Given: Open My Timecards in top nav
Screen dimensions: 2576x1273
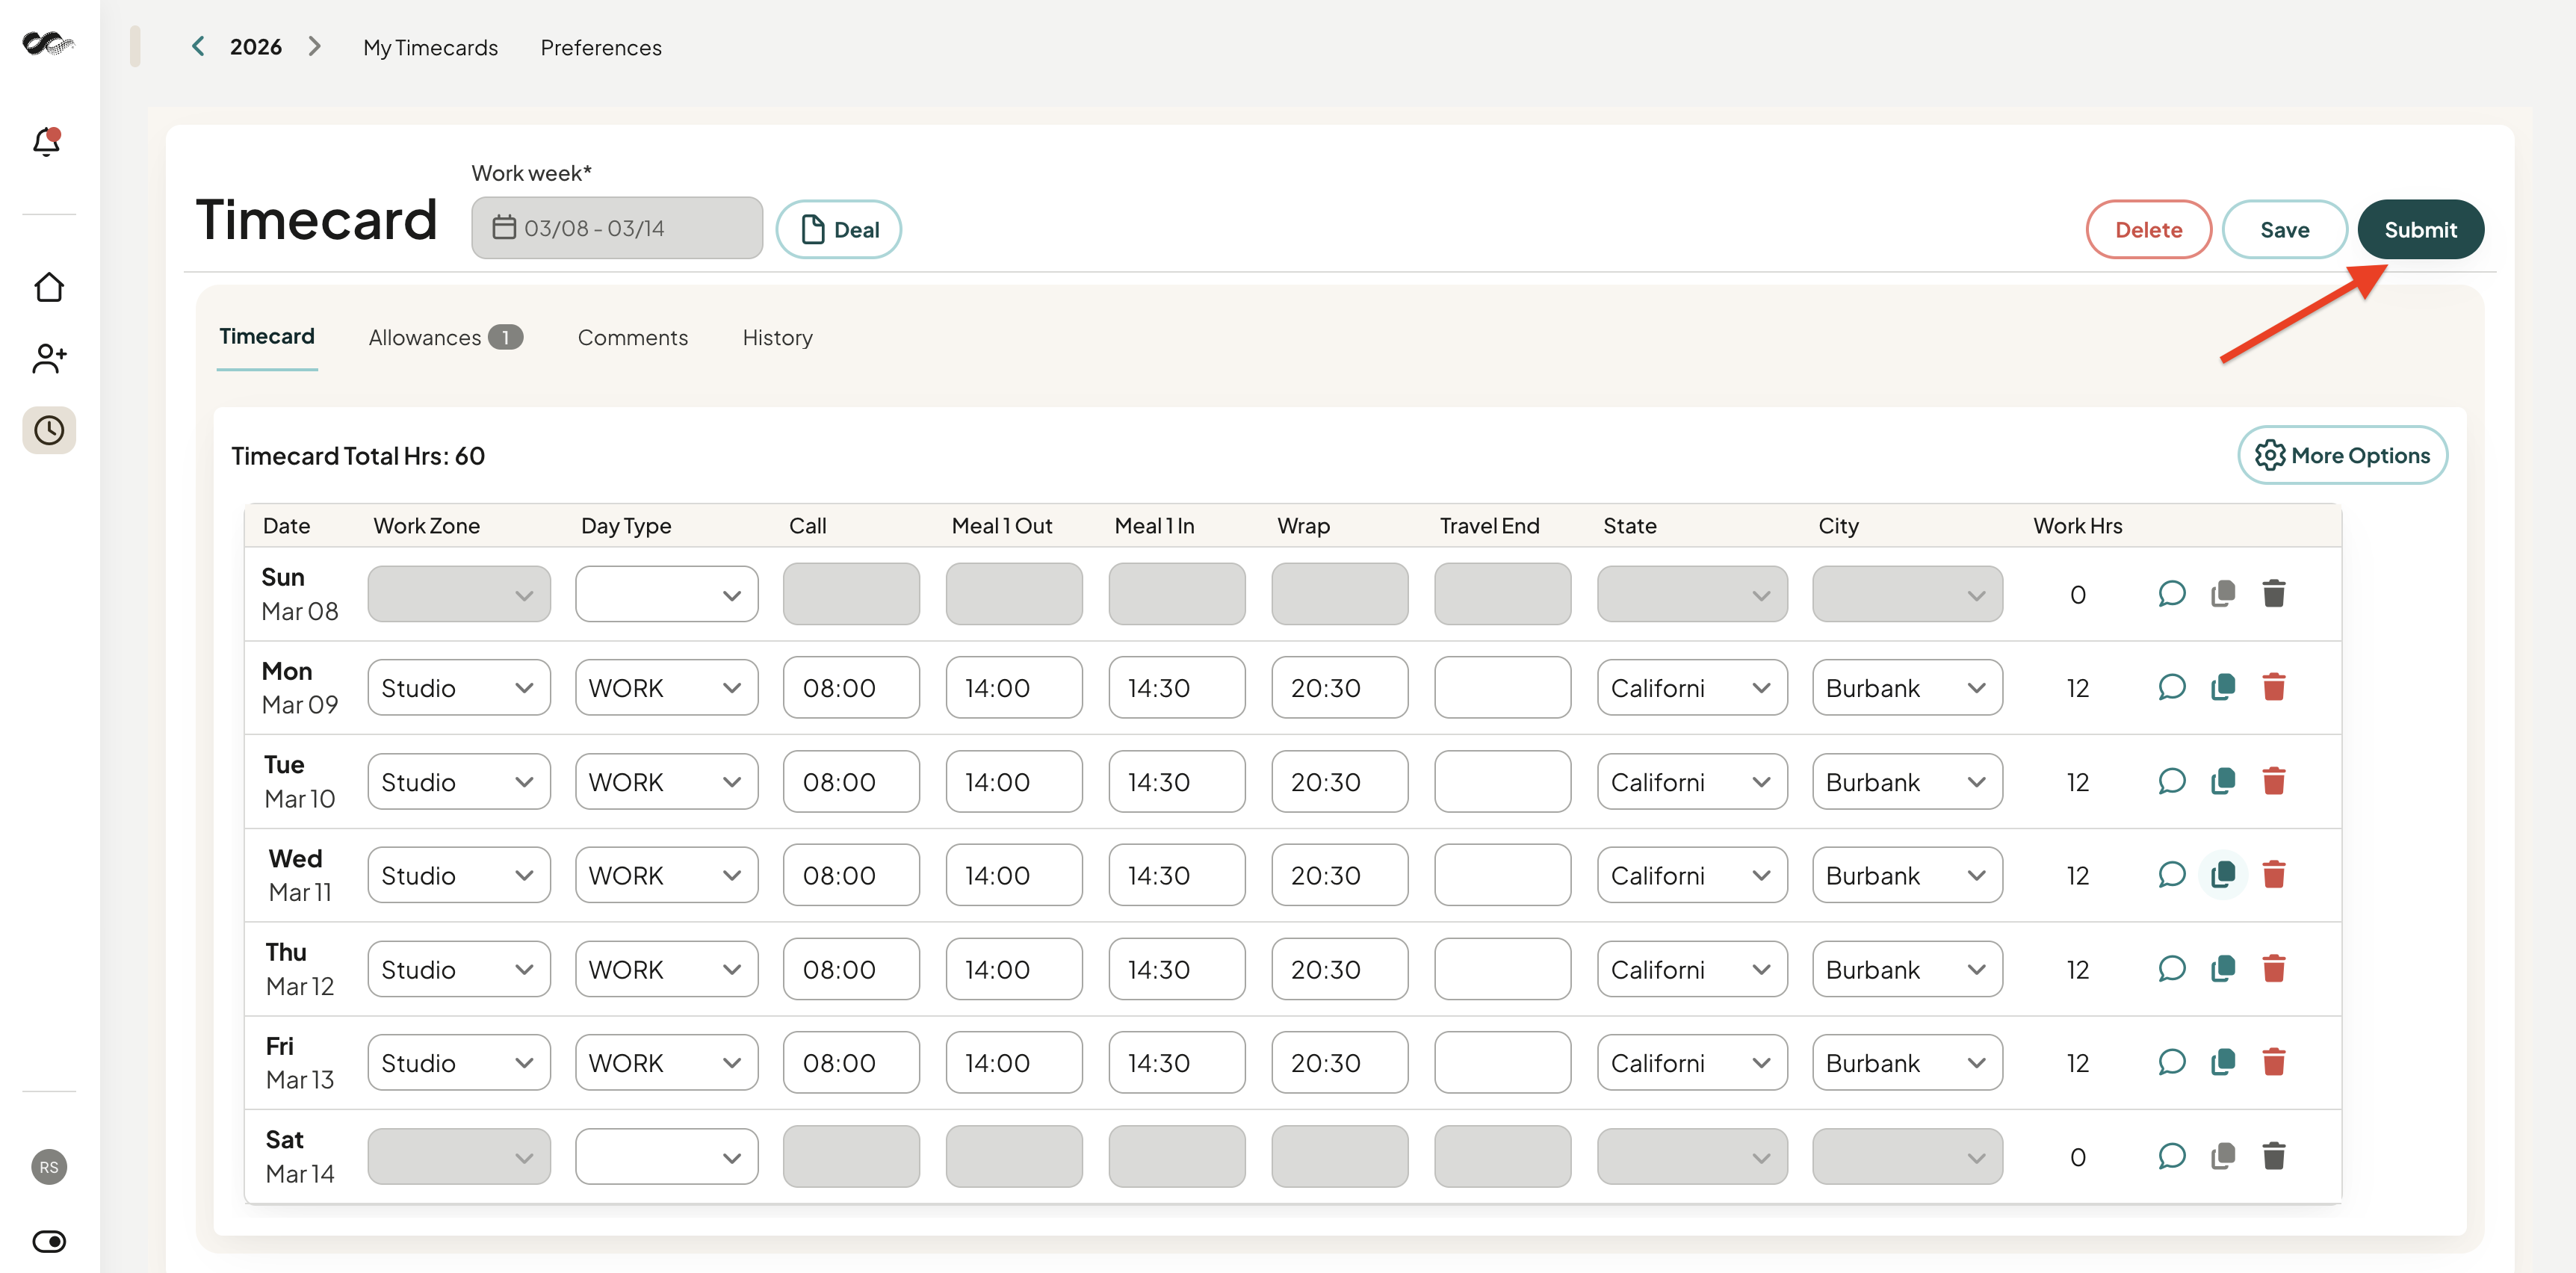Looking at the screenshot, I should coord(430,47).
